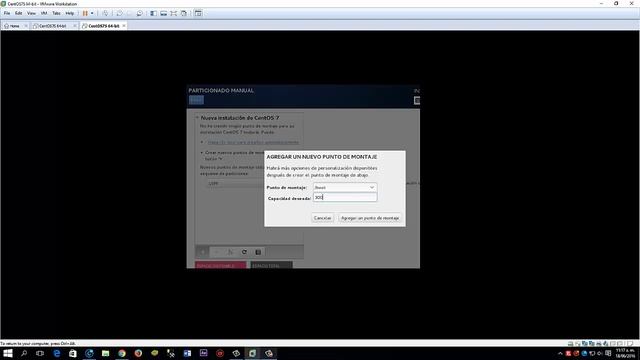This screenshot has width=640, height=360.
Task: Click the Take Snapshot toolbar icon
Action: 120,13
